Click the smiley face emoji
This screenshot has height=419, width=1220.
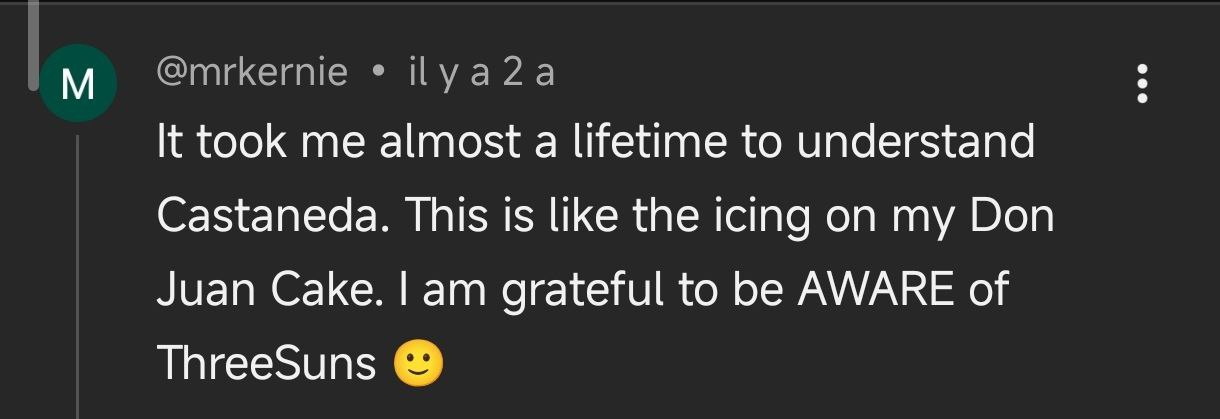click(x=419, y=364)
